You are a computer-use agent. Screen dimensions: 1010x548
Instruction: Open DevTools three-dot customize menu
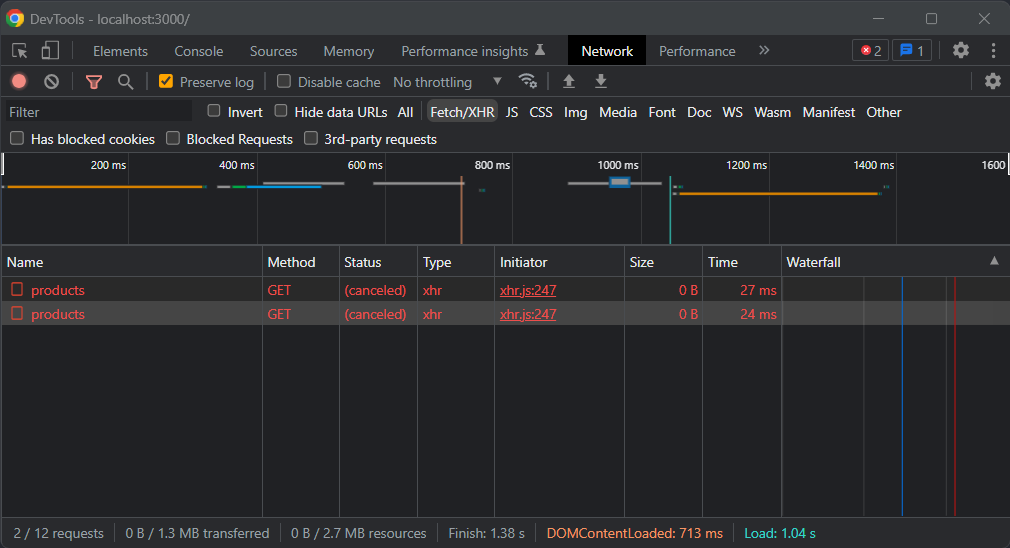coord(993,50)
